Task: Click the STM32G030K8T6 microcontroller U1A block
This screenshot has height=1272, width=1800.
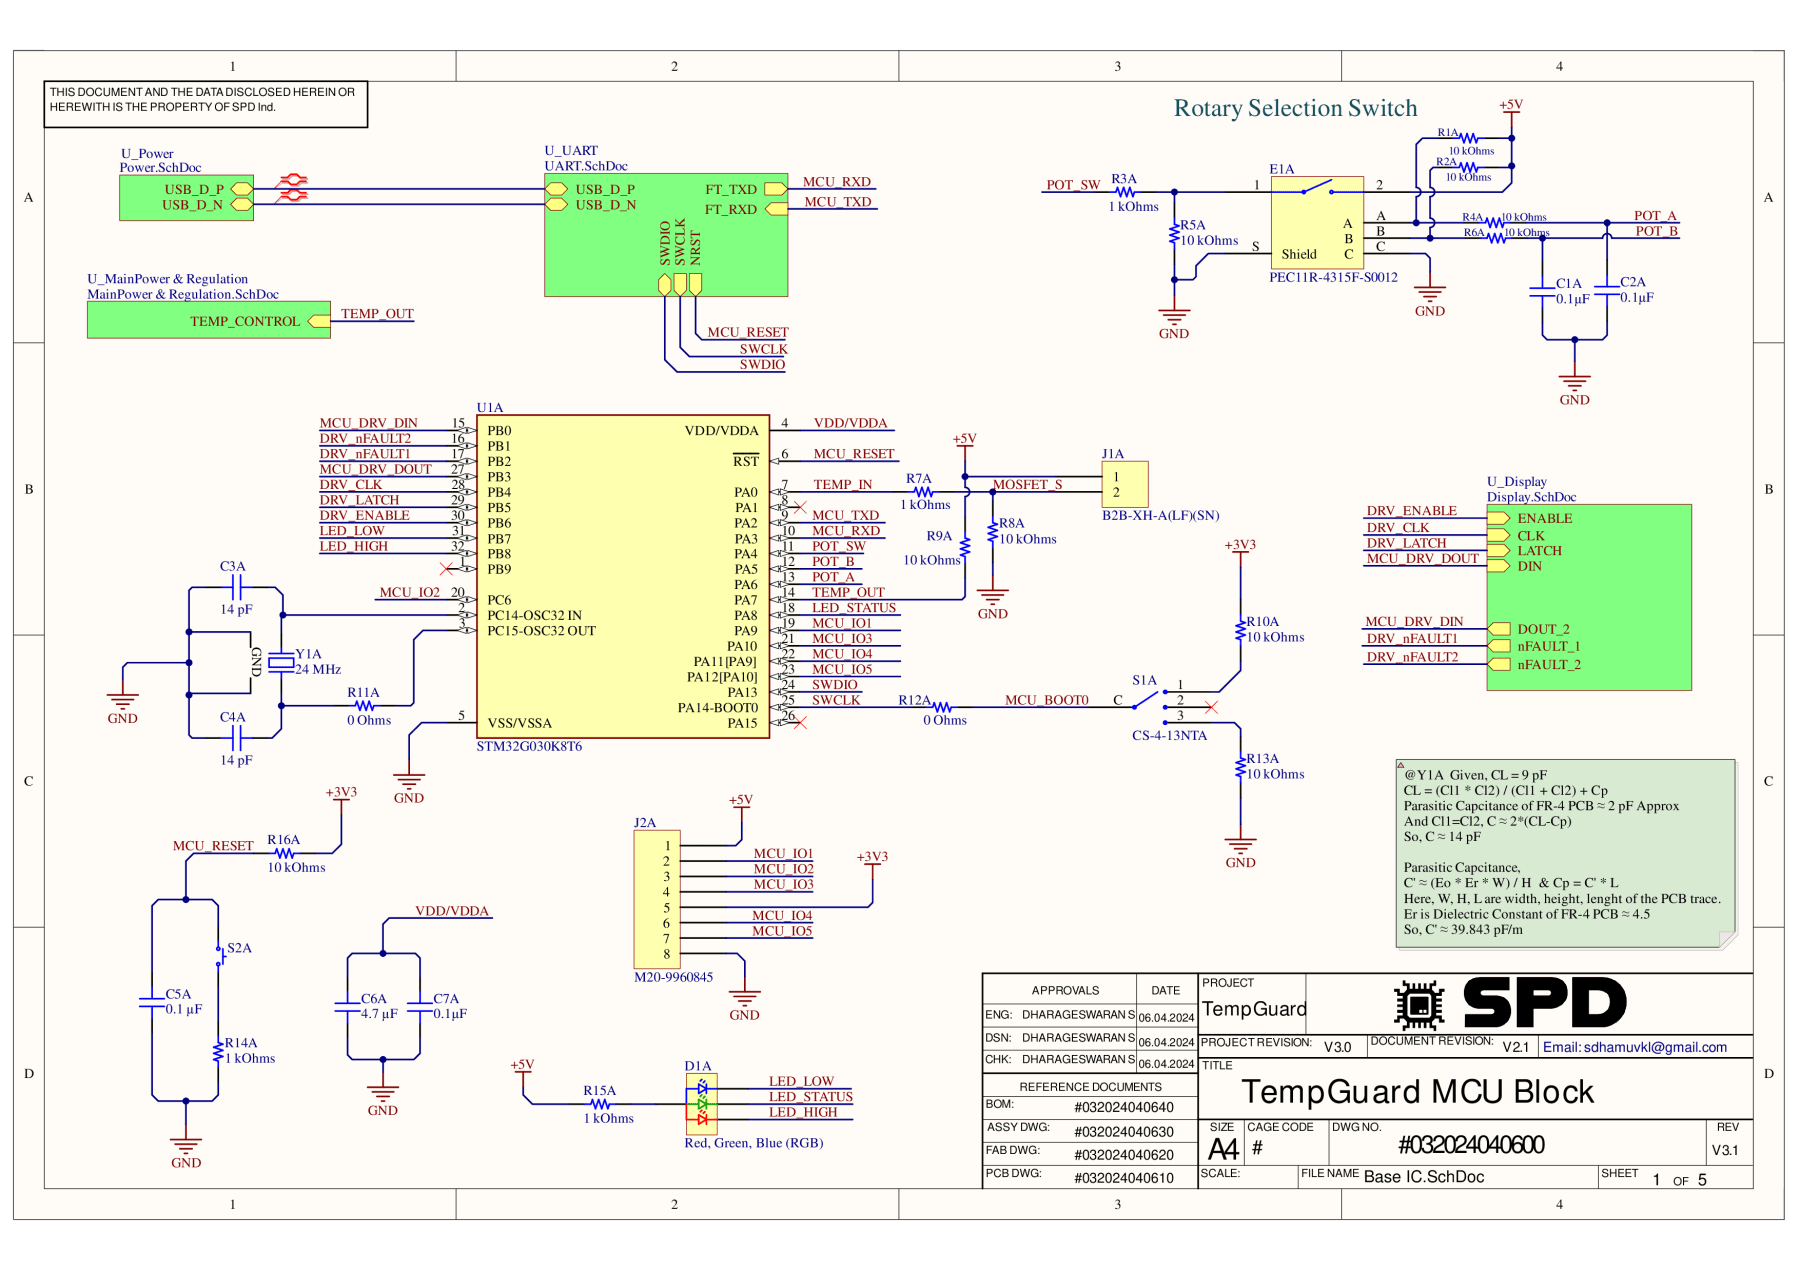Action: [622, 577]
